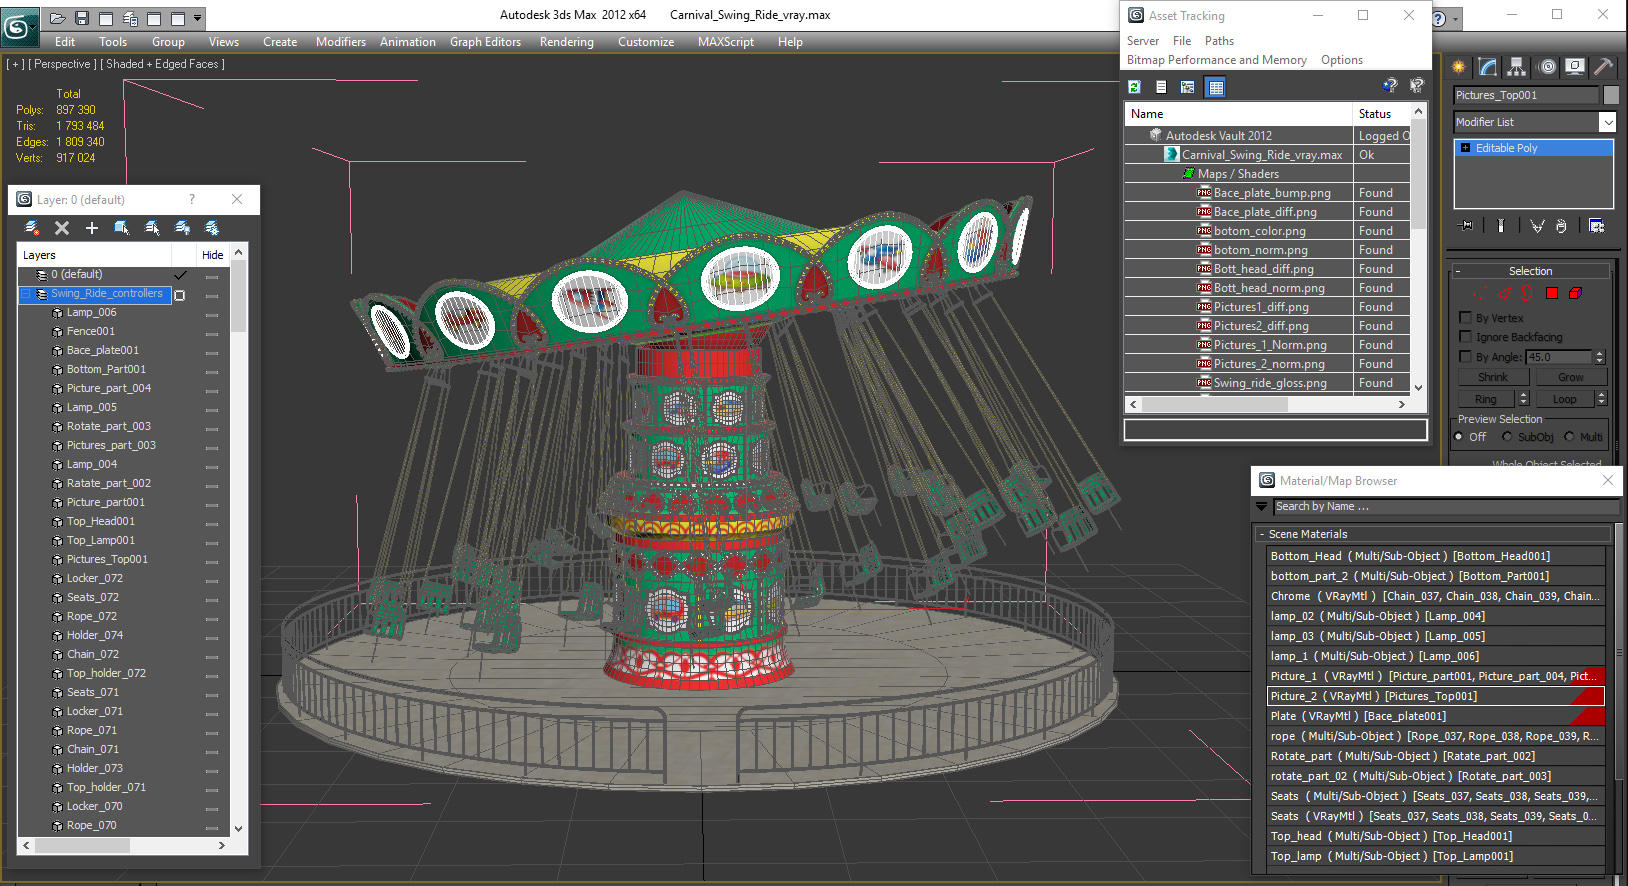
Task: Click the Ring button
Action: pos(1486,399)
